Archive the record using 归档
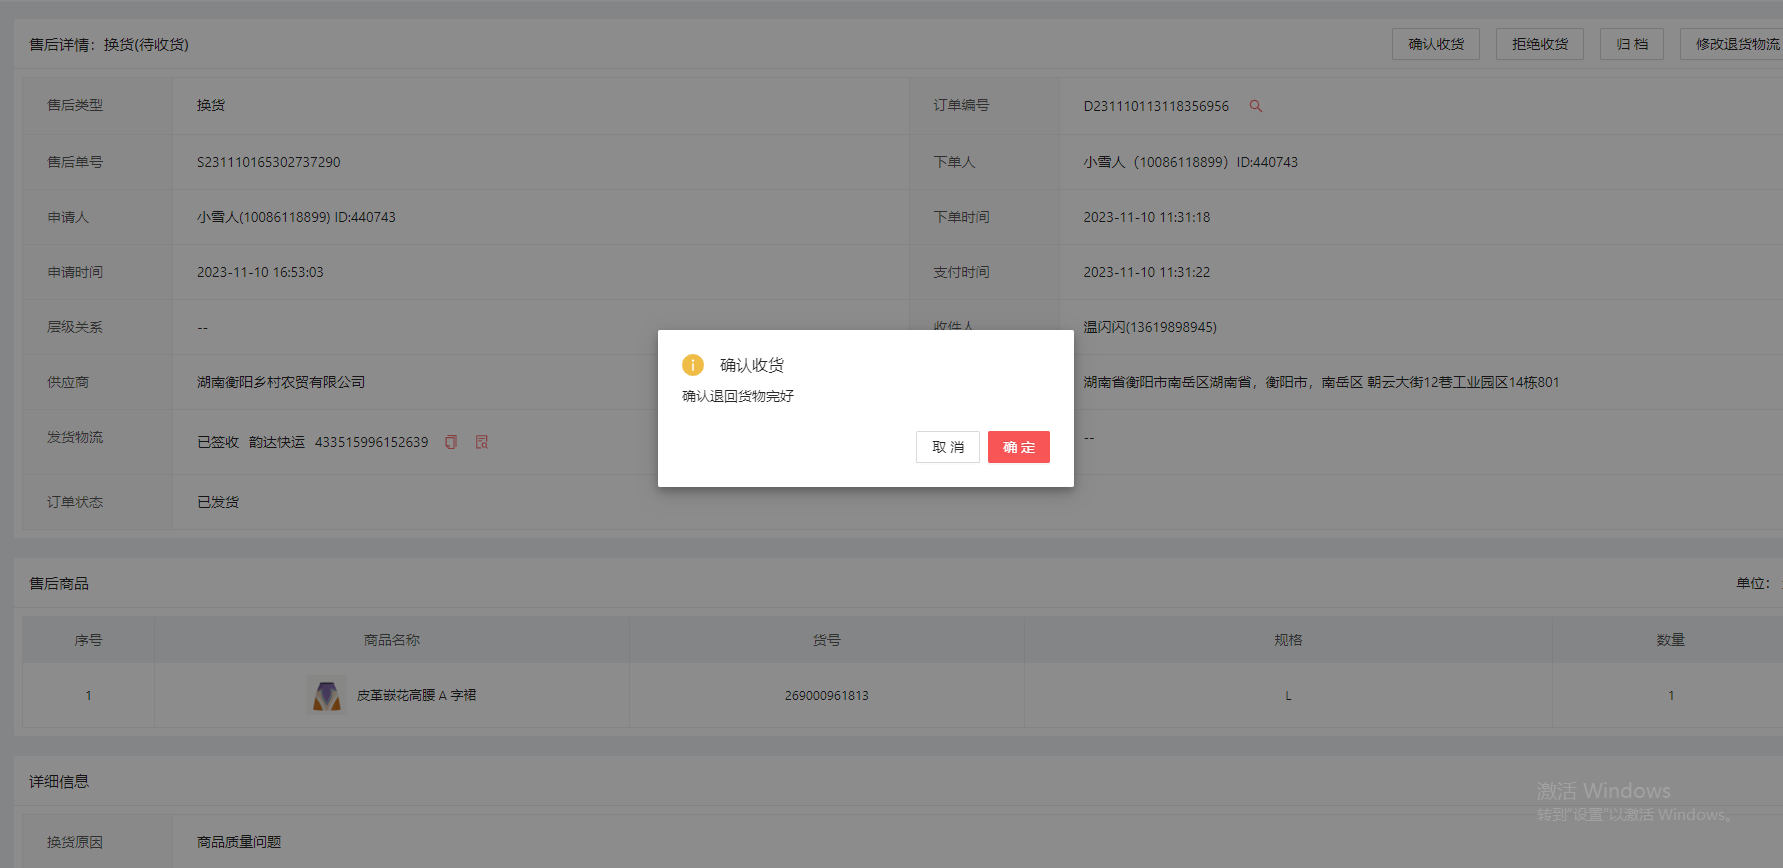Image resolution: width=1783 pixels, height=868 pixels. (x=1631, y=44)
